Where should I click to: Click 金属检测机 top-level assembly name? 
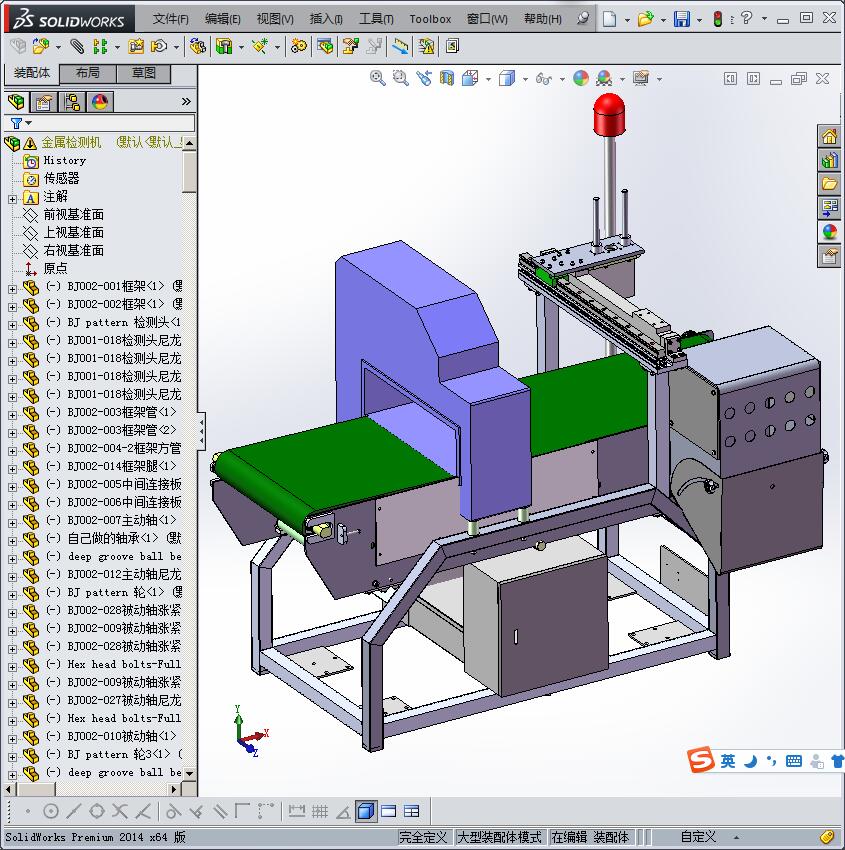click(x=71, y=142)
